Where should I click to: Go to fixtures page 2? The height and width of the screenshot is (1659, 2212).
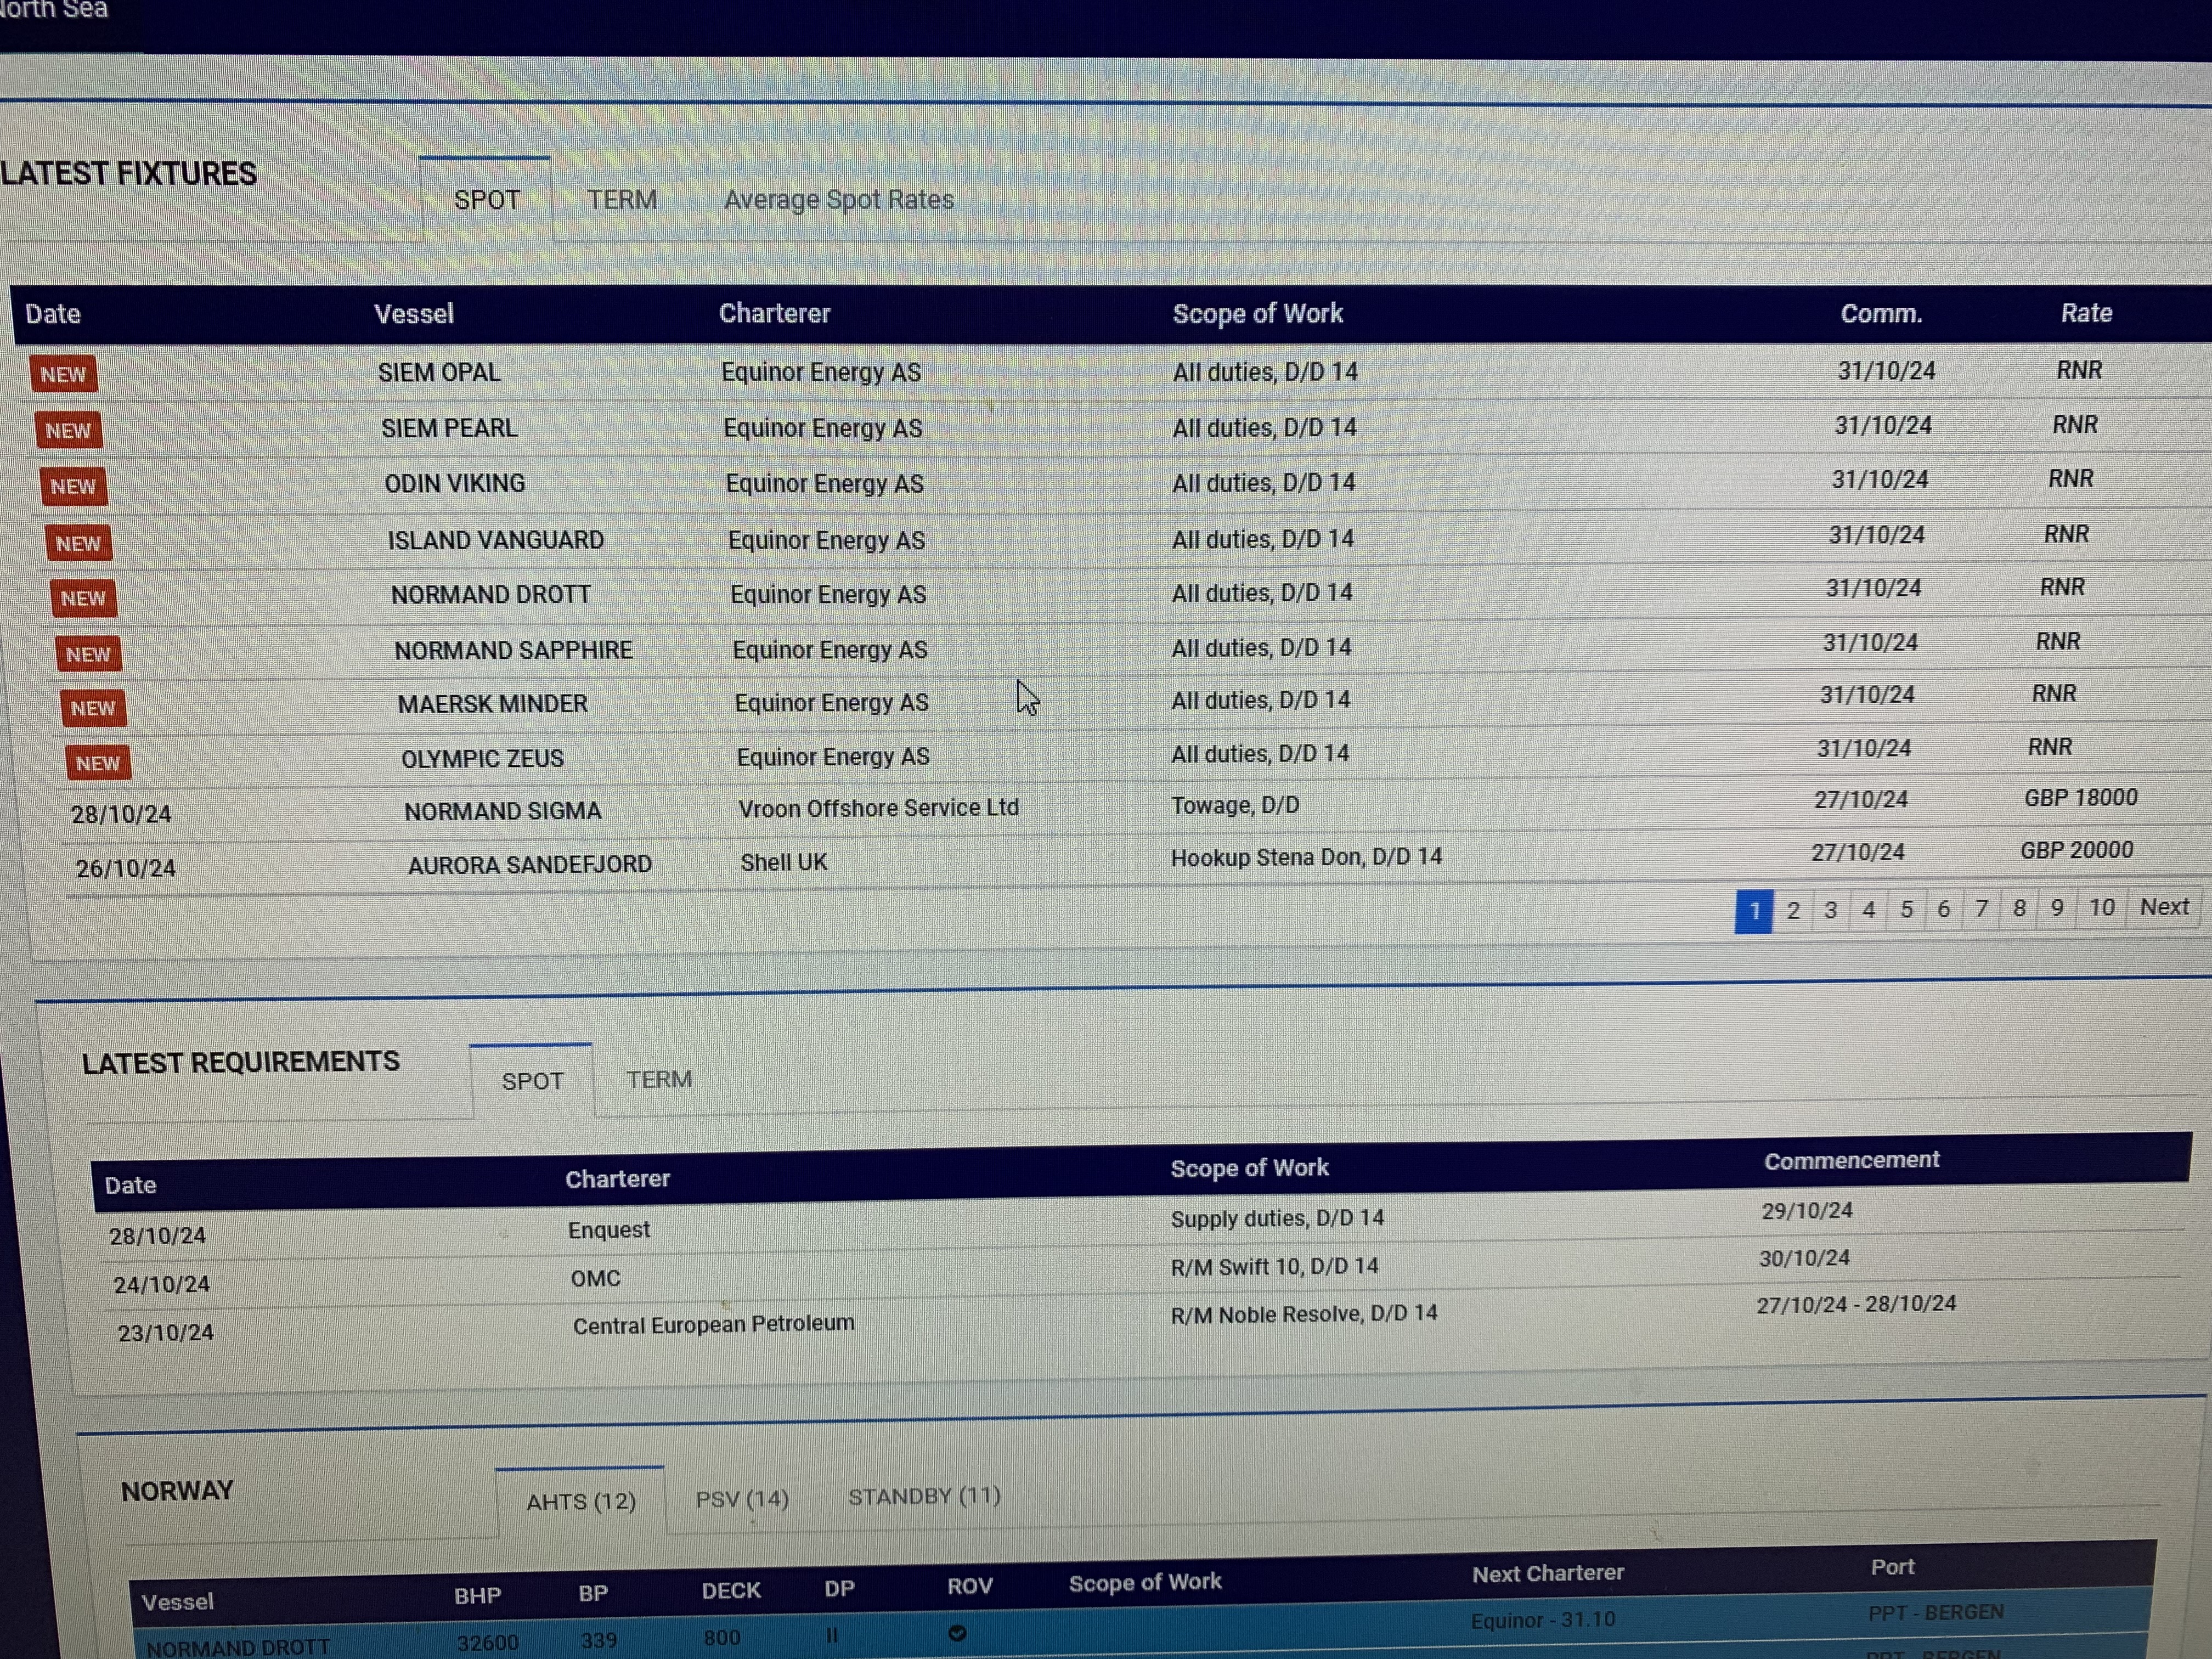(1793, 910)
